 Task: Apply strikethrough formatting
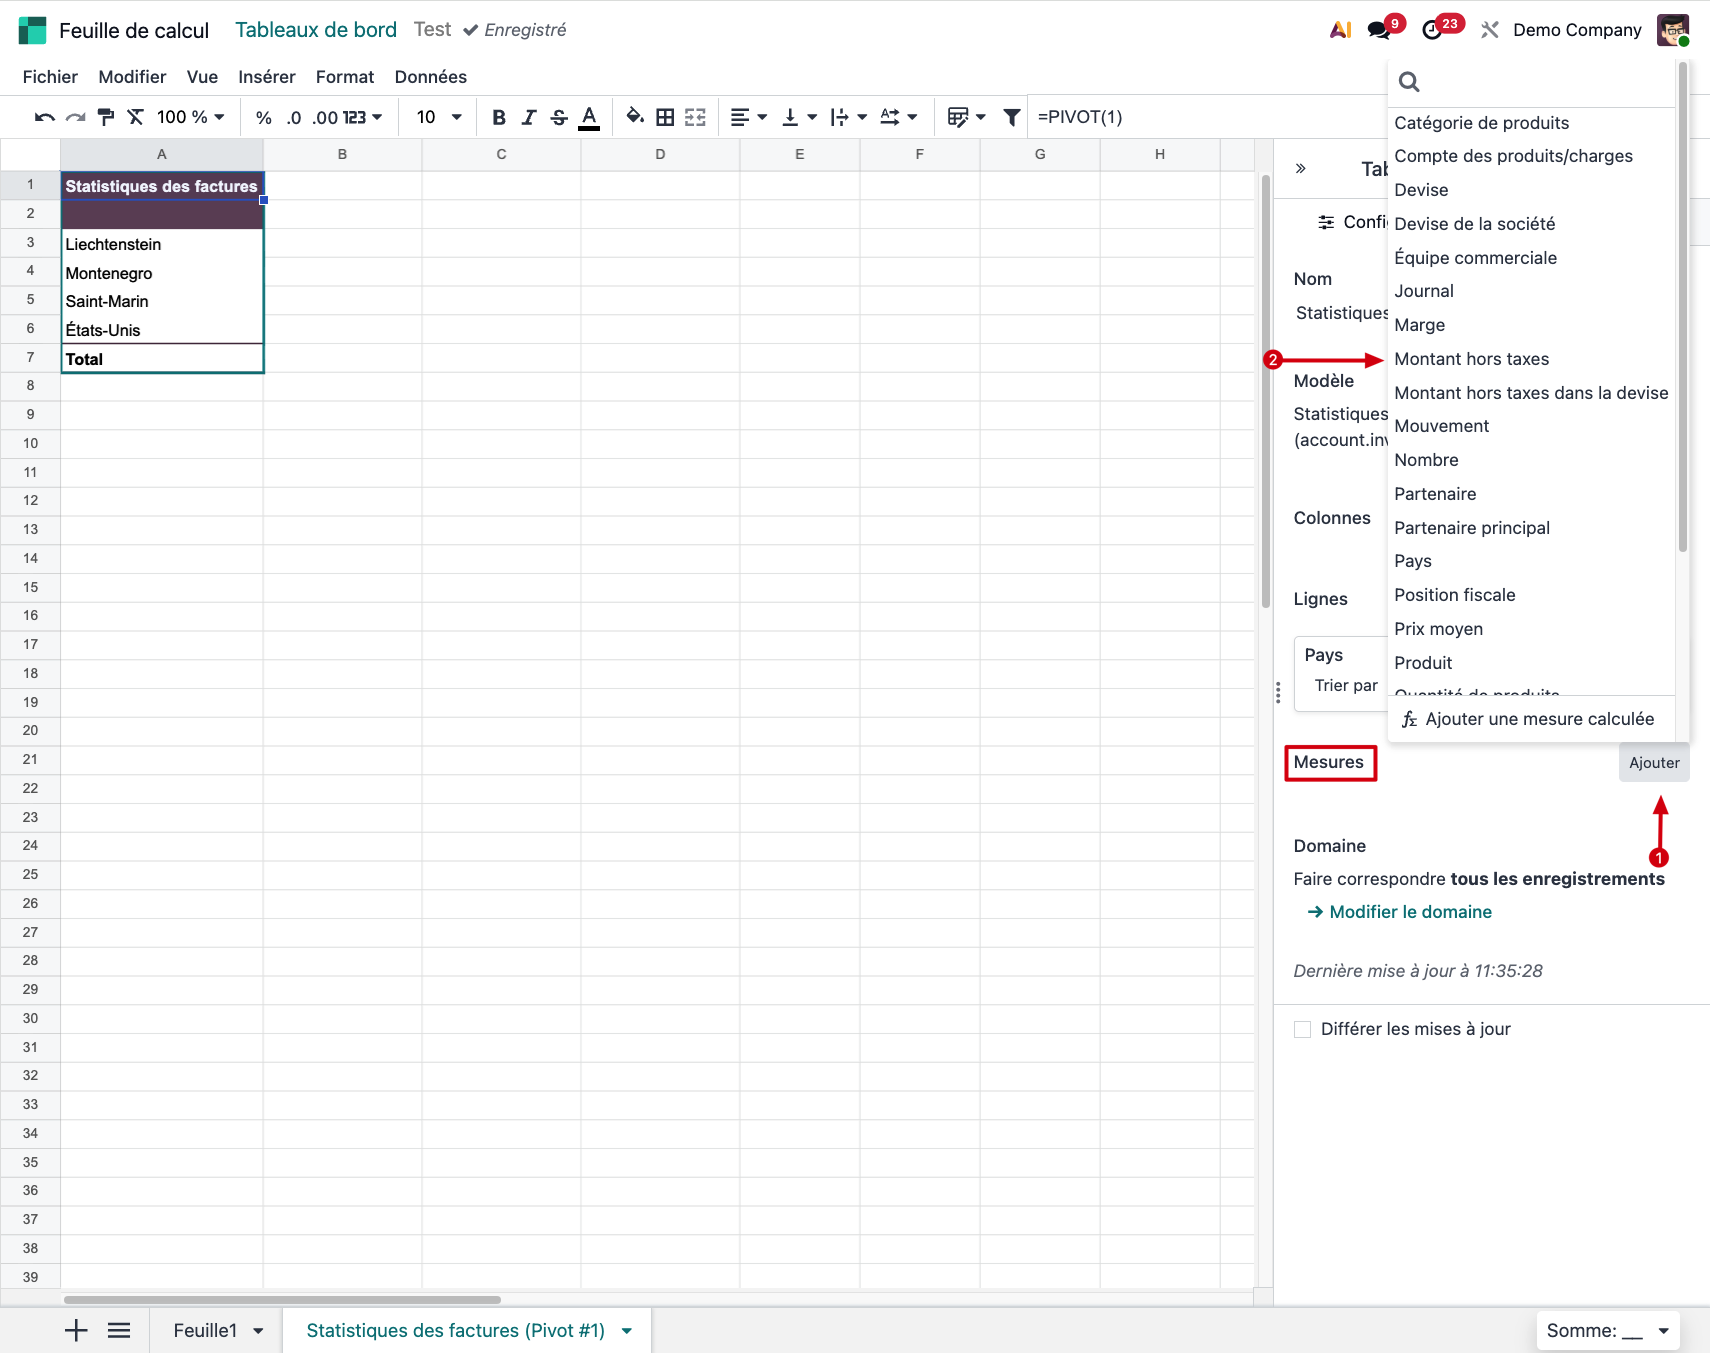(x=559, y=117)
